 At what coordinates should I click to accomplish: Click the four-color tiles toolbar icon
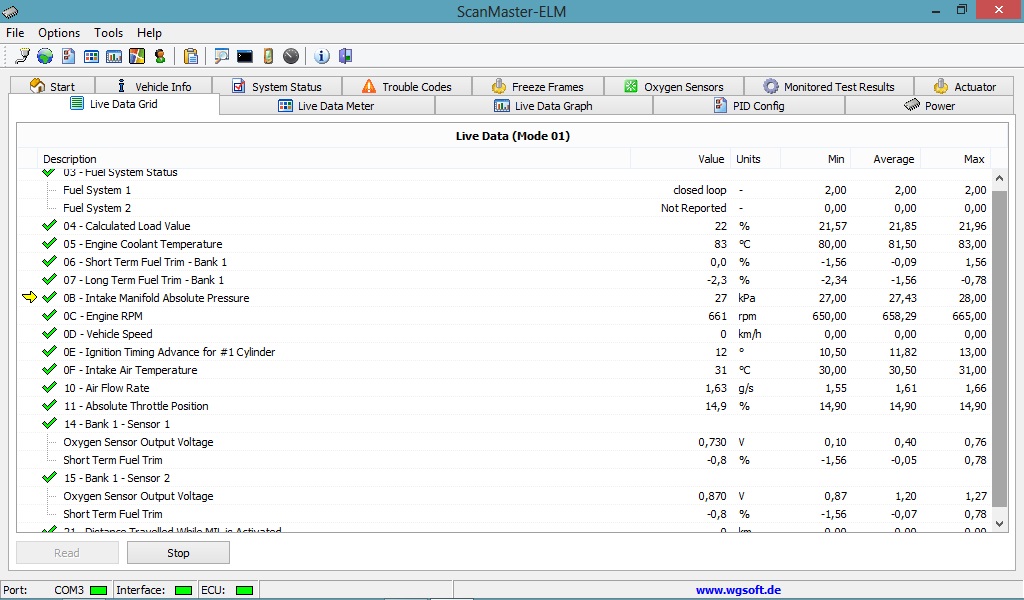coord(136,56)
